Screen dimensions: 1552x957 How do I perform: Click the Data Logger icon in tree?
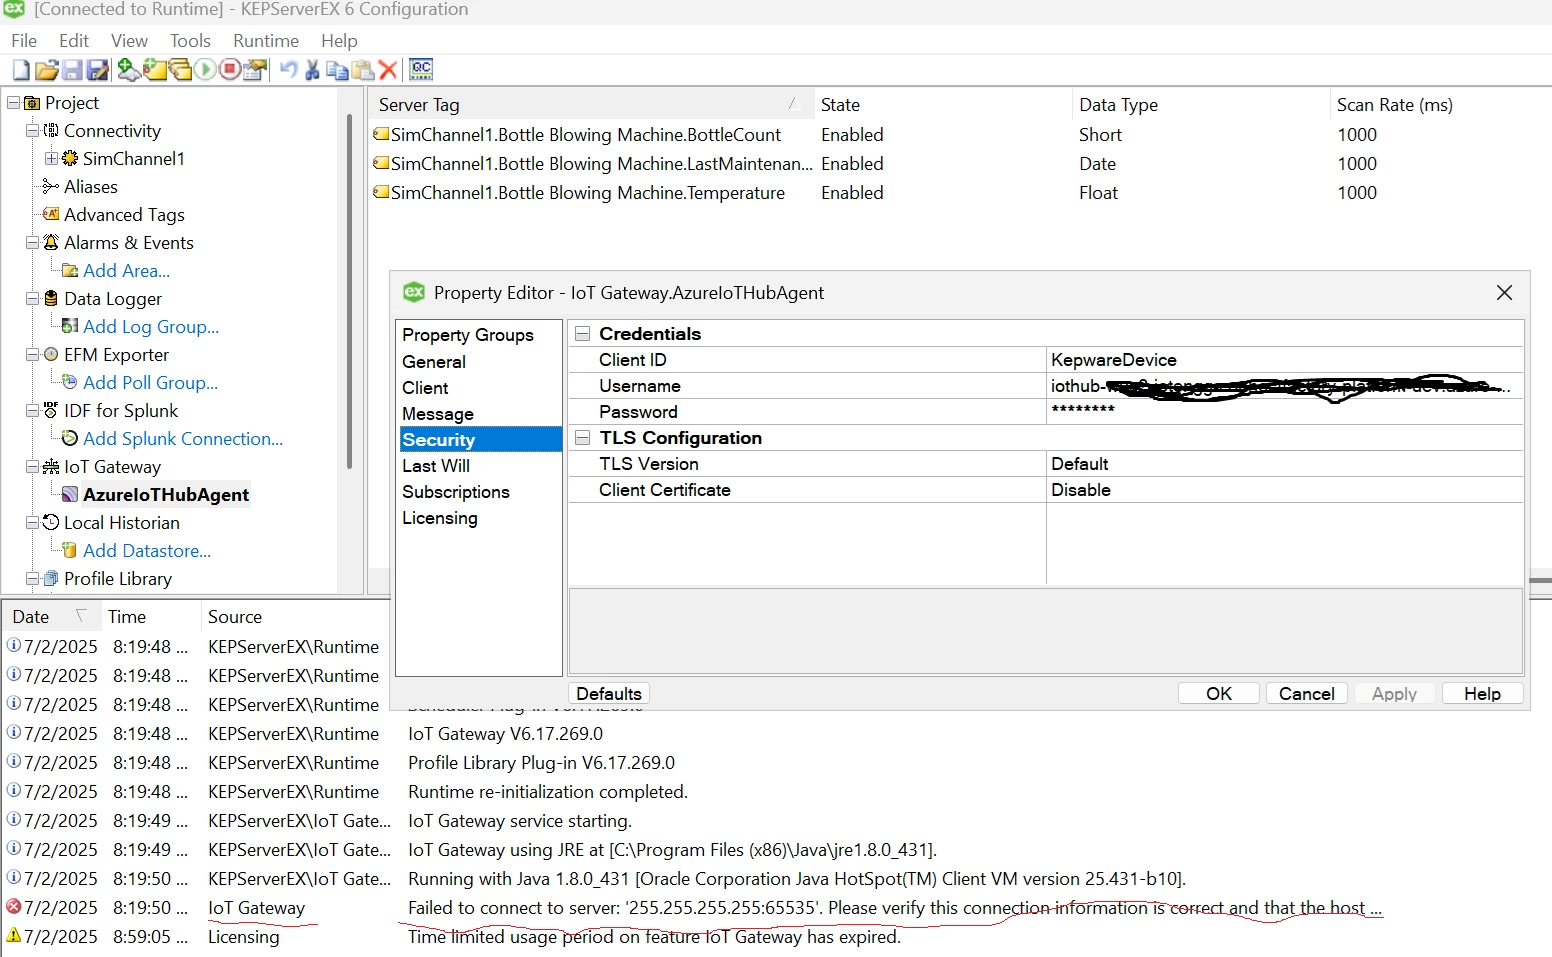pyautogui.click(x=51, y=298)
